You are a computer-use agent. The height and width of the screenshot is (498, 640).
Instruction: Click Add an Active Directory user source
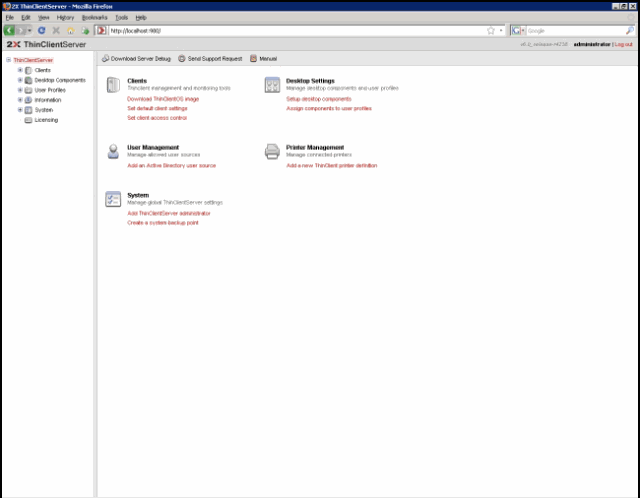coord(171,165)
